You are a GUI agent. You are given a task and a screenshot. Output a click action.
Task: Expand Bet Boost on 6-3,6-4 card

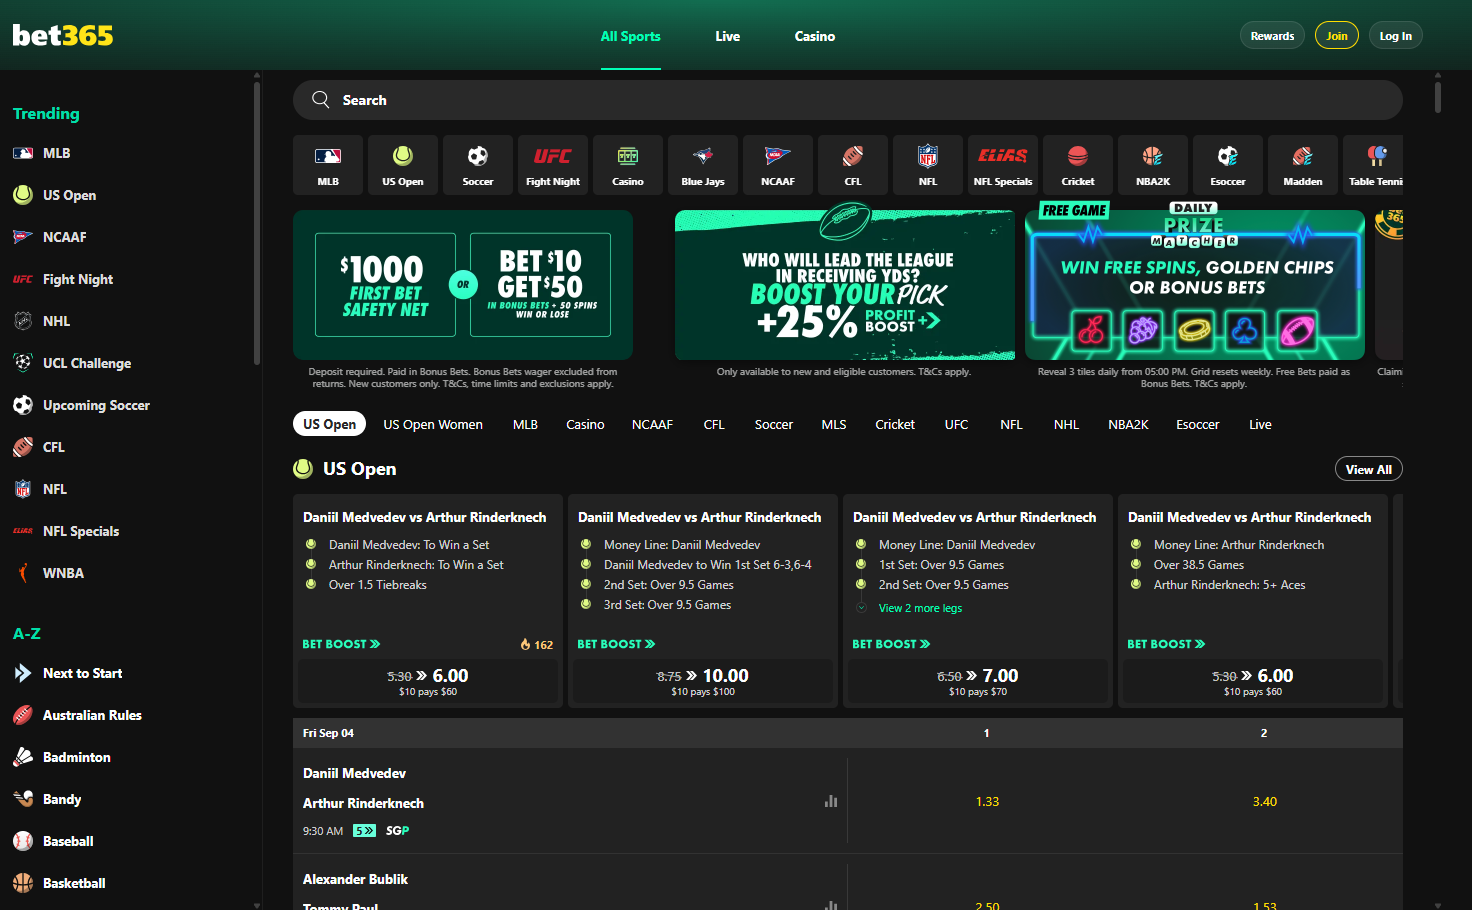pos(616,644)
